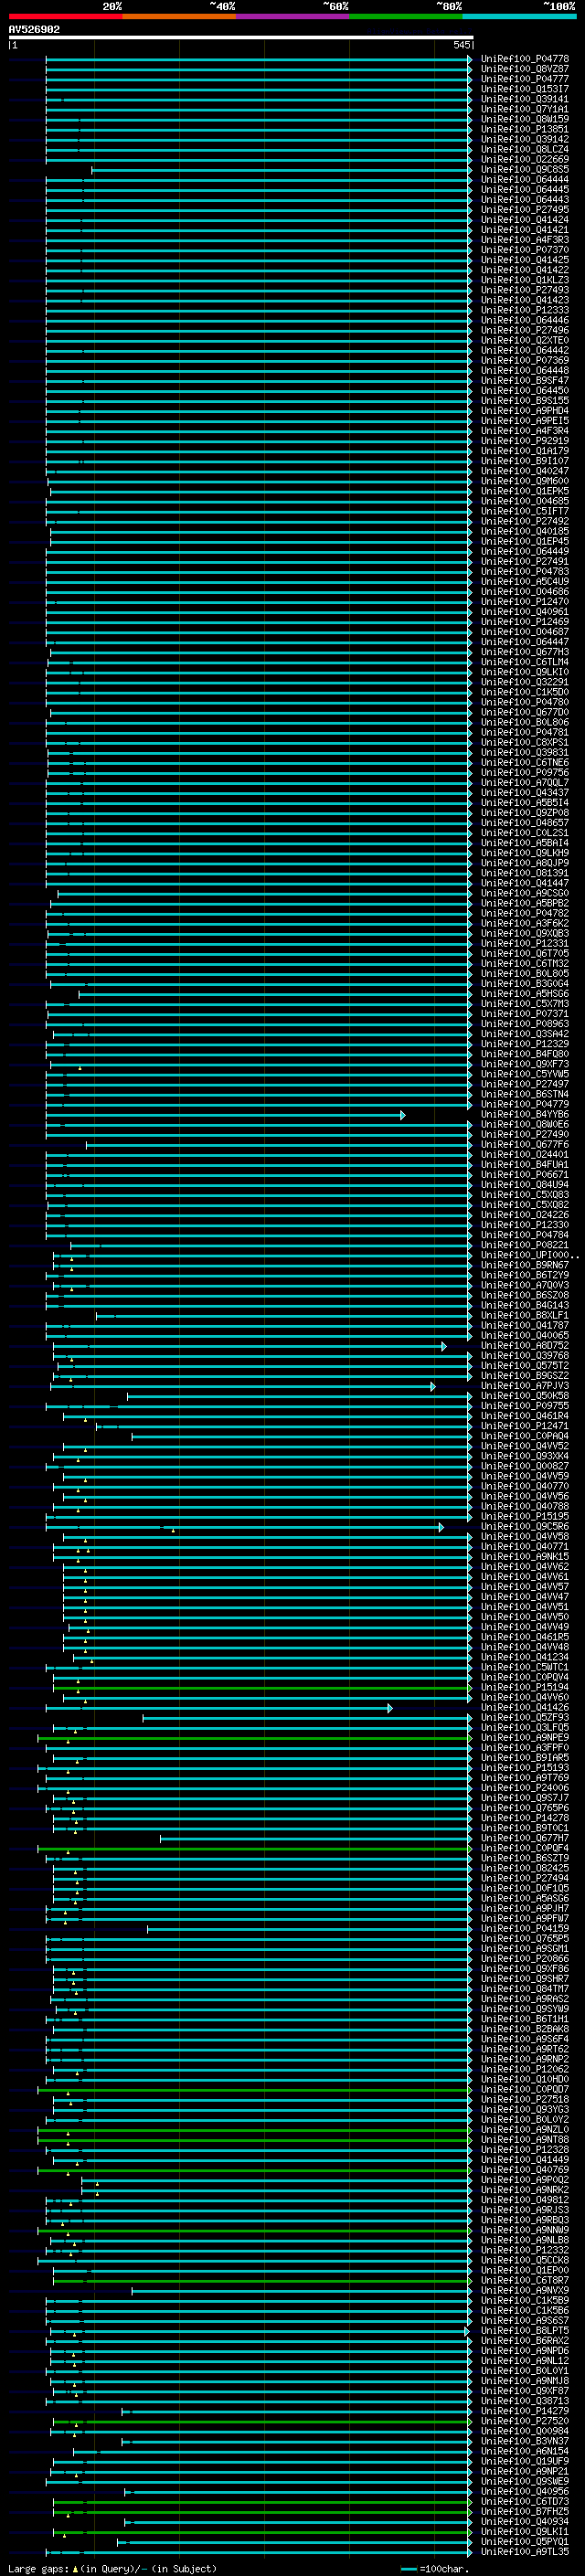Open the UniRef100_A9NZL0 hit label
This screenshot has width=585, height=2576.
click(524, 2130)
